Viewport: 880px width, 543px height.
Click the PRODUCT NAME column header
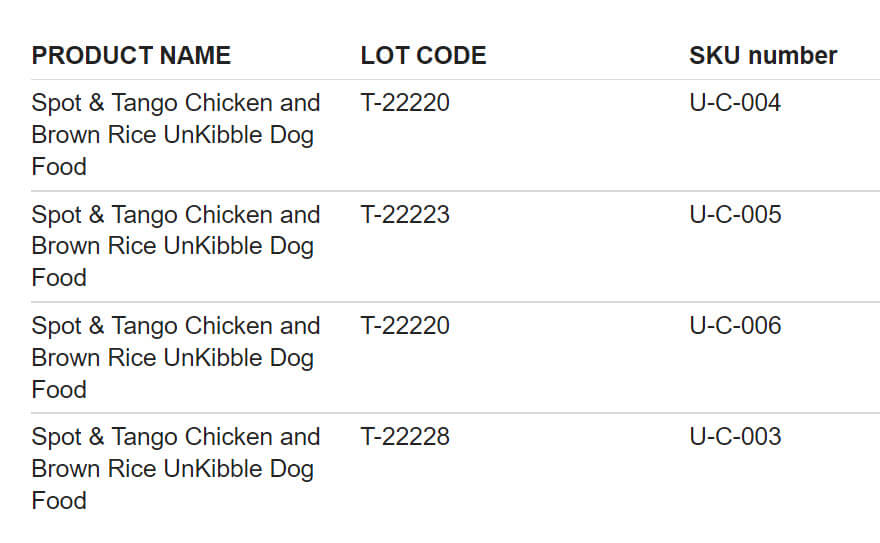(x=131, y=55)
